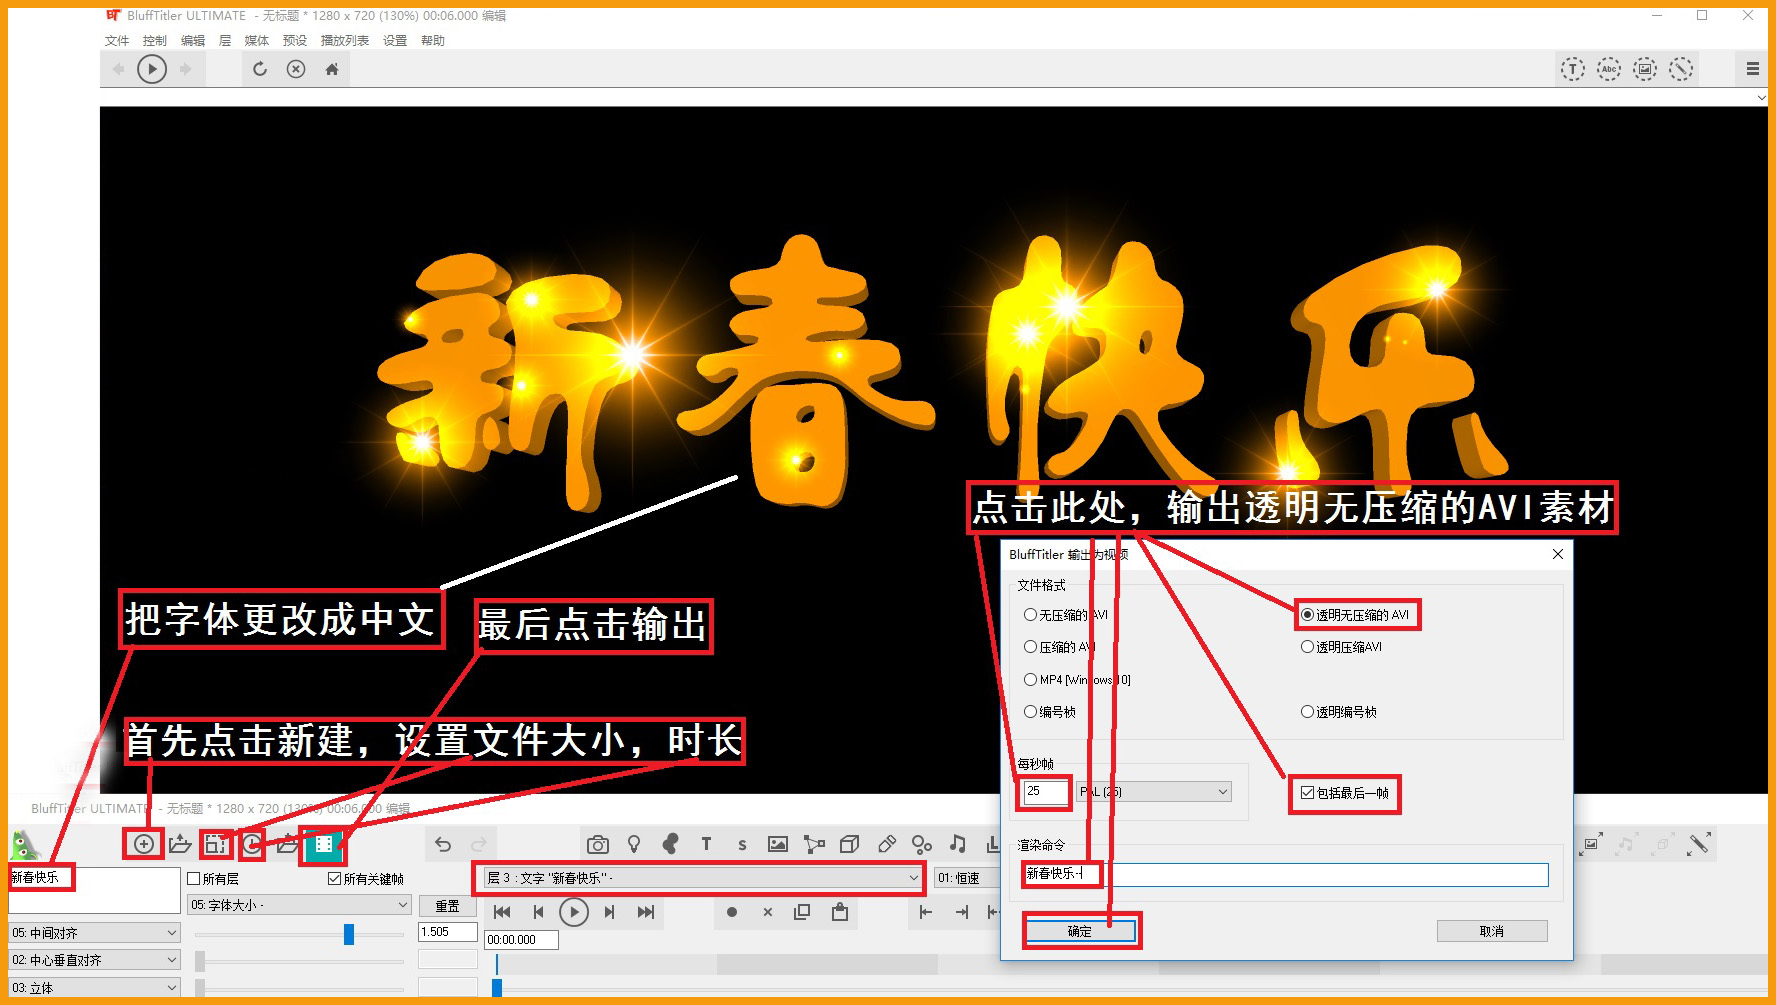Open the 预设 menu

[295, 41]
